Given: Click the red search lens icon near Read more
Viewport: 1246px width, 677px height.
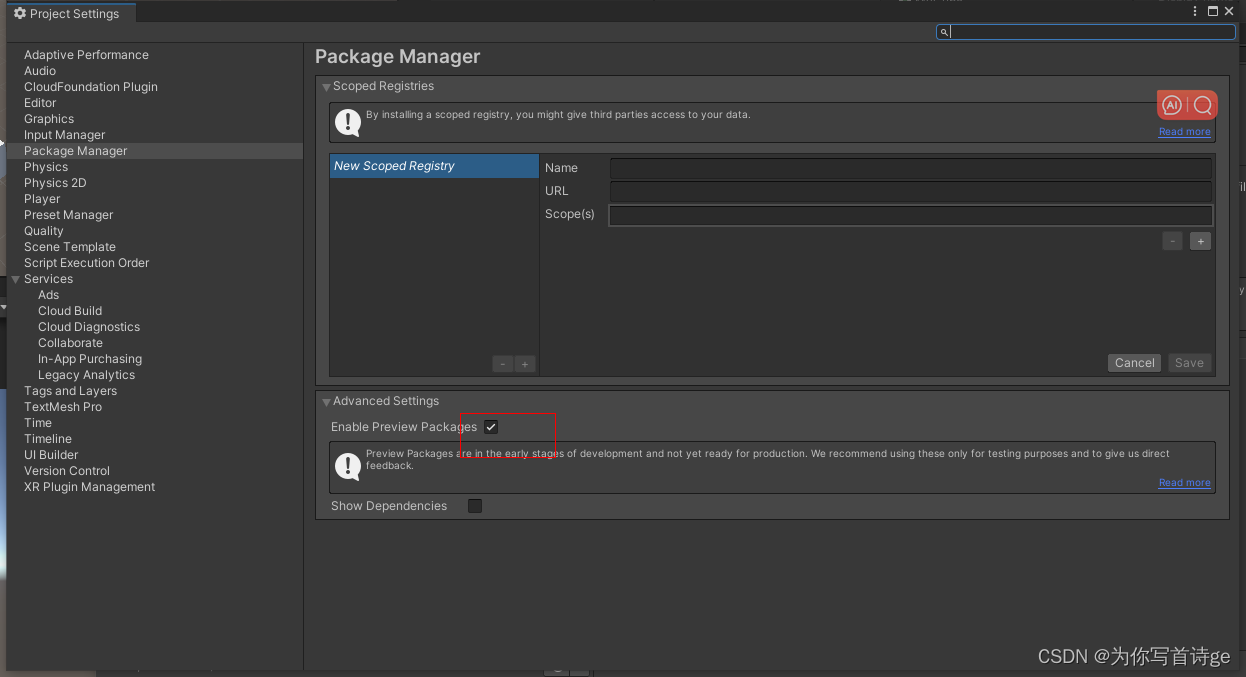Looking at the screenshot, I should [x=1200, y=103].
